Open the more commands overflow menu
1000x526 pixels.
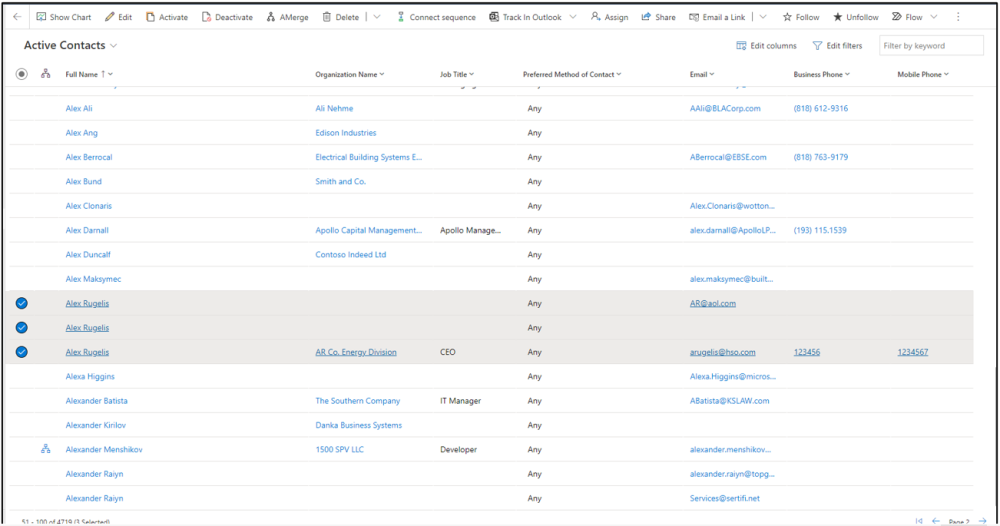tap(958, 17)
